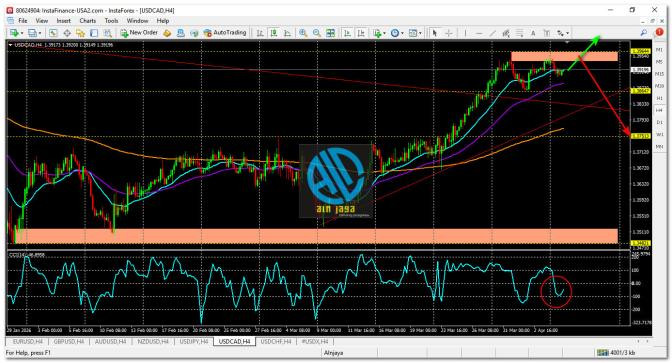
Task: Open the Templates dropdown
Action: tap(415, 33)
